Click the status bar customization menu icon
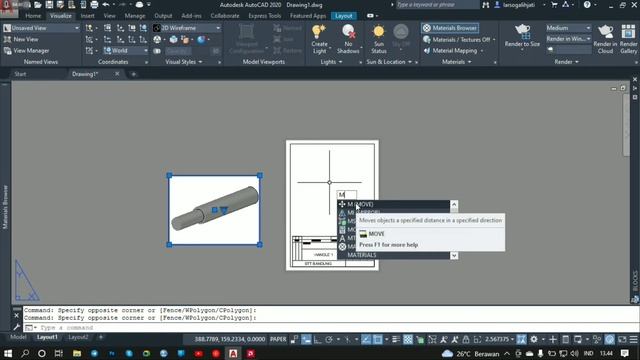The height and width of the screenshot is (360, 640). 633,339
